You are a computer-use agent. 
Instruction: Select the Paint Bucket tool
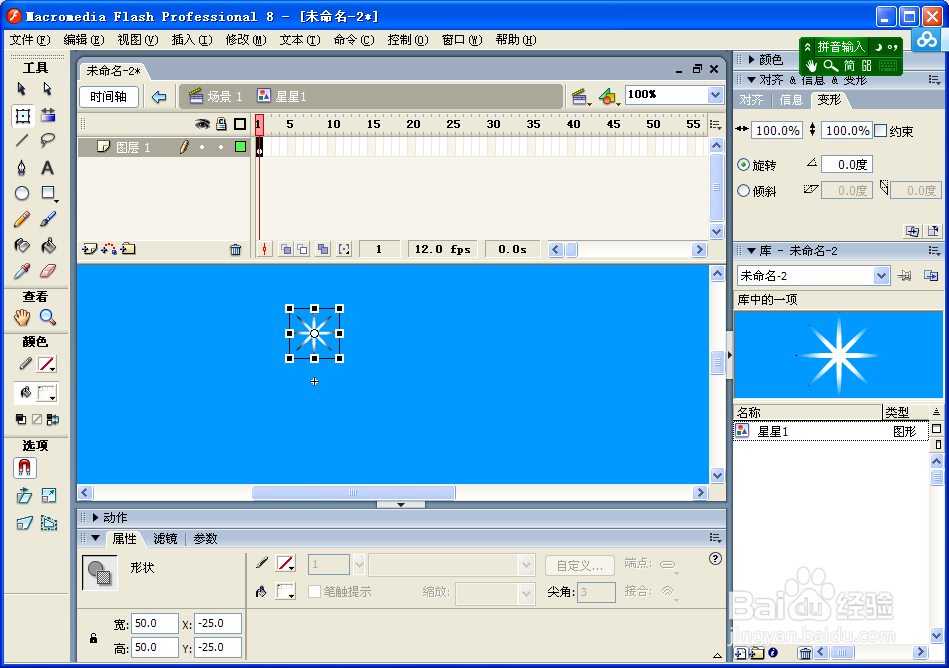pos(48,245)
